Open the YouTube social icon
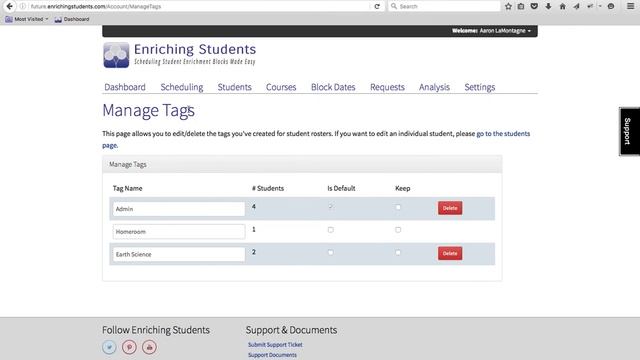The height and width of the screenshot is (360, 640). [149, 347]
